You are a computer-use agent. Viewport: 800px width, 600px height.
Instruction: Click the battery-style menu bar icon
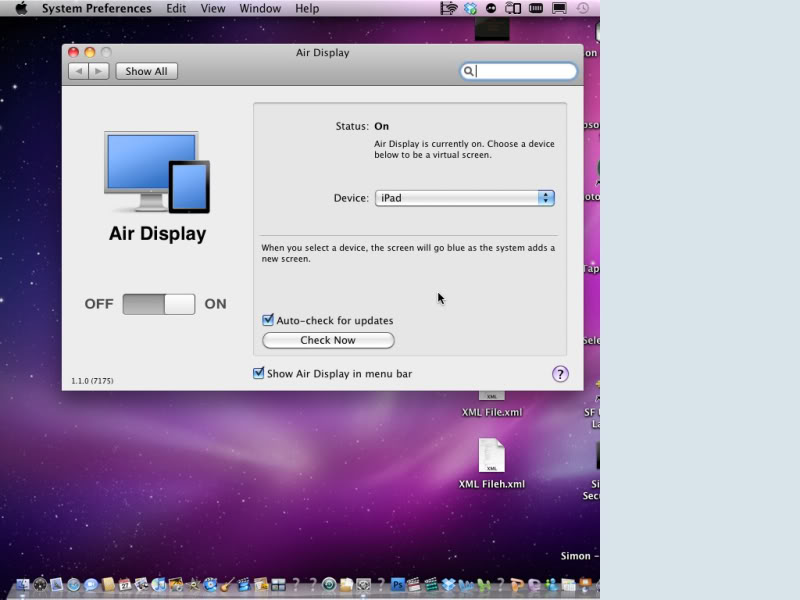[x=536, y=8]
